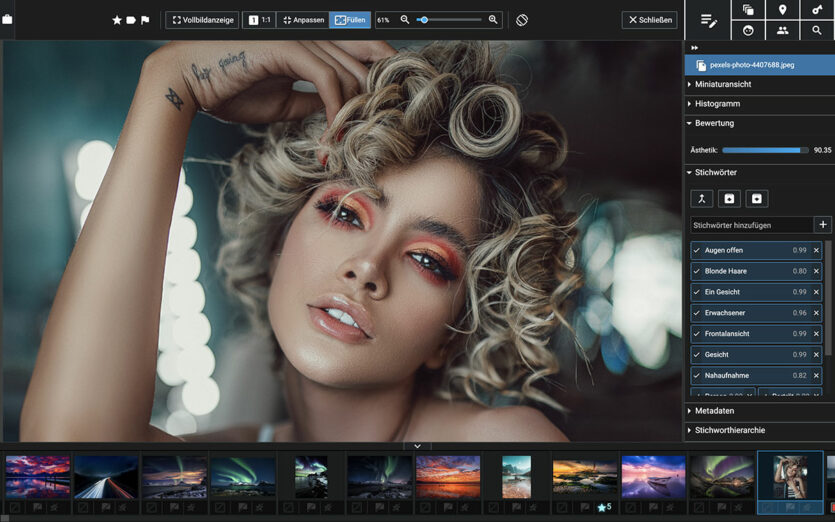Toggle the 'Blonde Haare' keyword checkmark
The height and width of the screenshot is (522, 835).
coord(697,271)
